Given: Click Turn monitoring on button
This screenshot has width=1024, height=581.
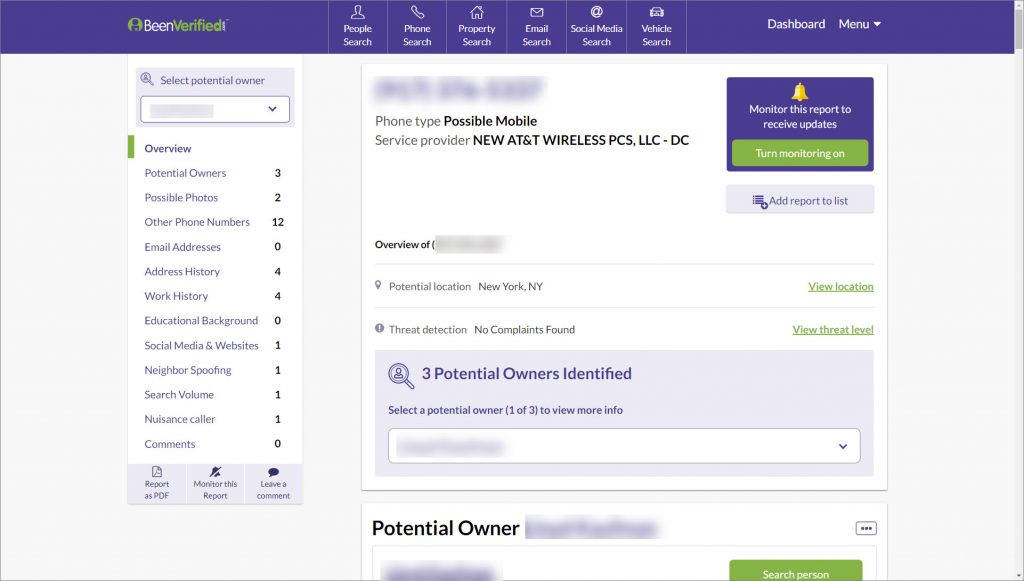Looking at the screenshot, I should pos(799,153).
